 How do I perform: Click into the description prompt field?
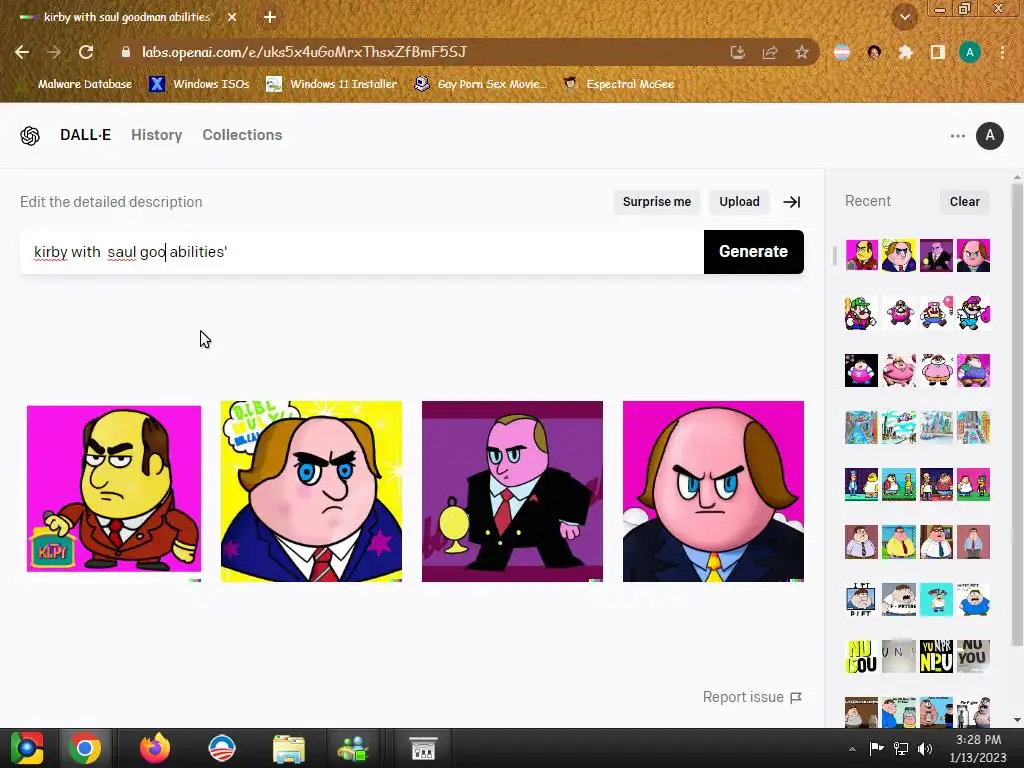(362, 251)
